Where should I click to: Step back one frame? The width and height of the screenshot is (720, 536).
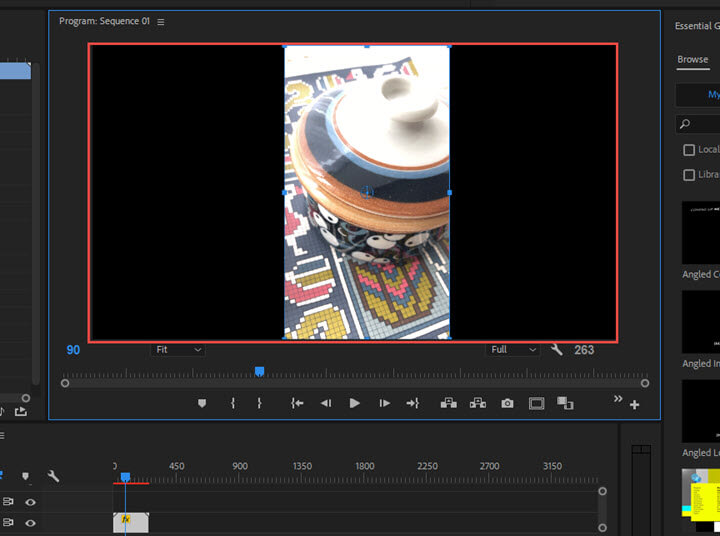coord(325,403)
